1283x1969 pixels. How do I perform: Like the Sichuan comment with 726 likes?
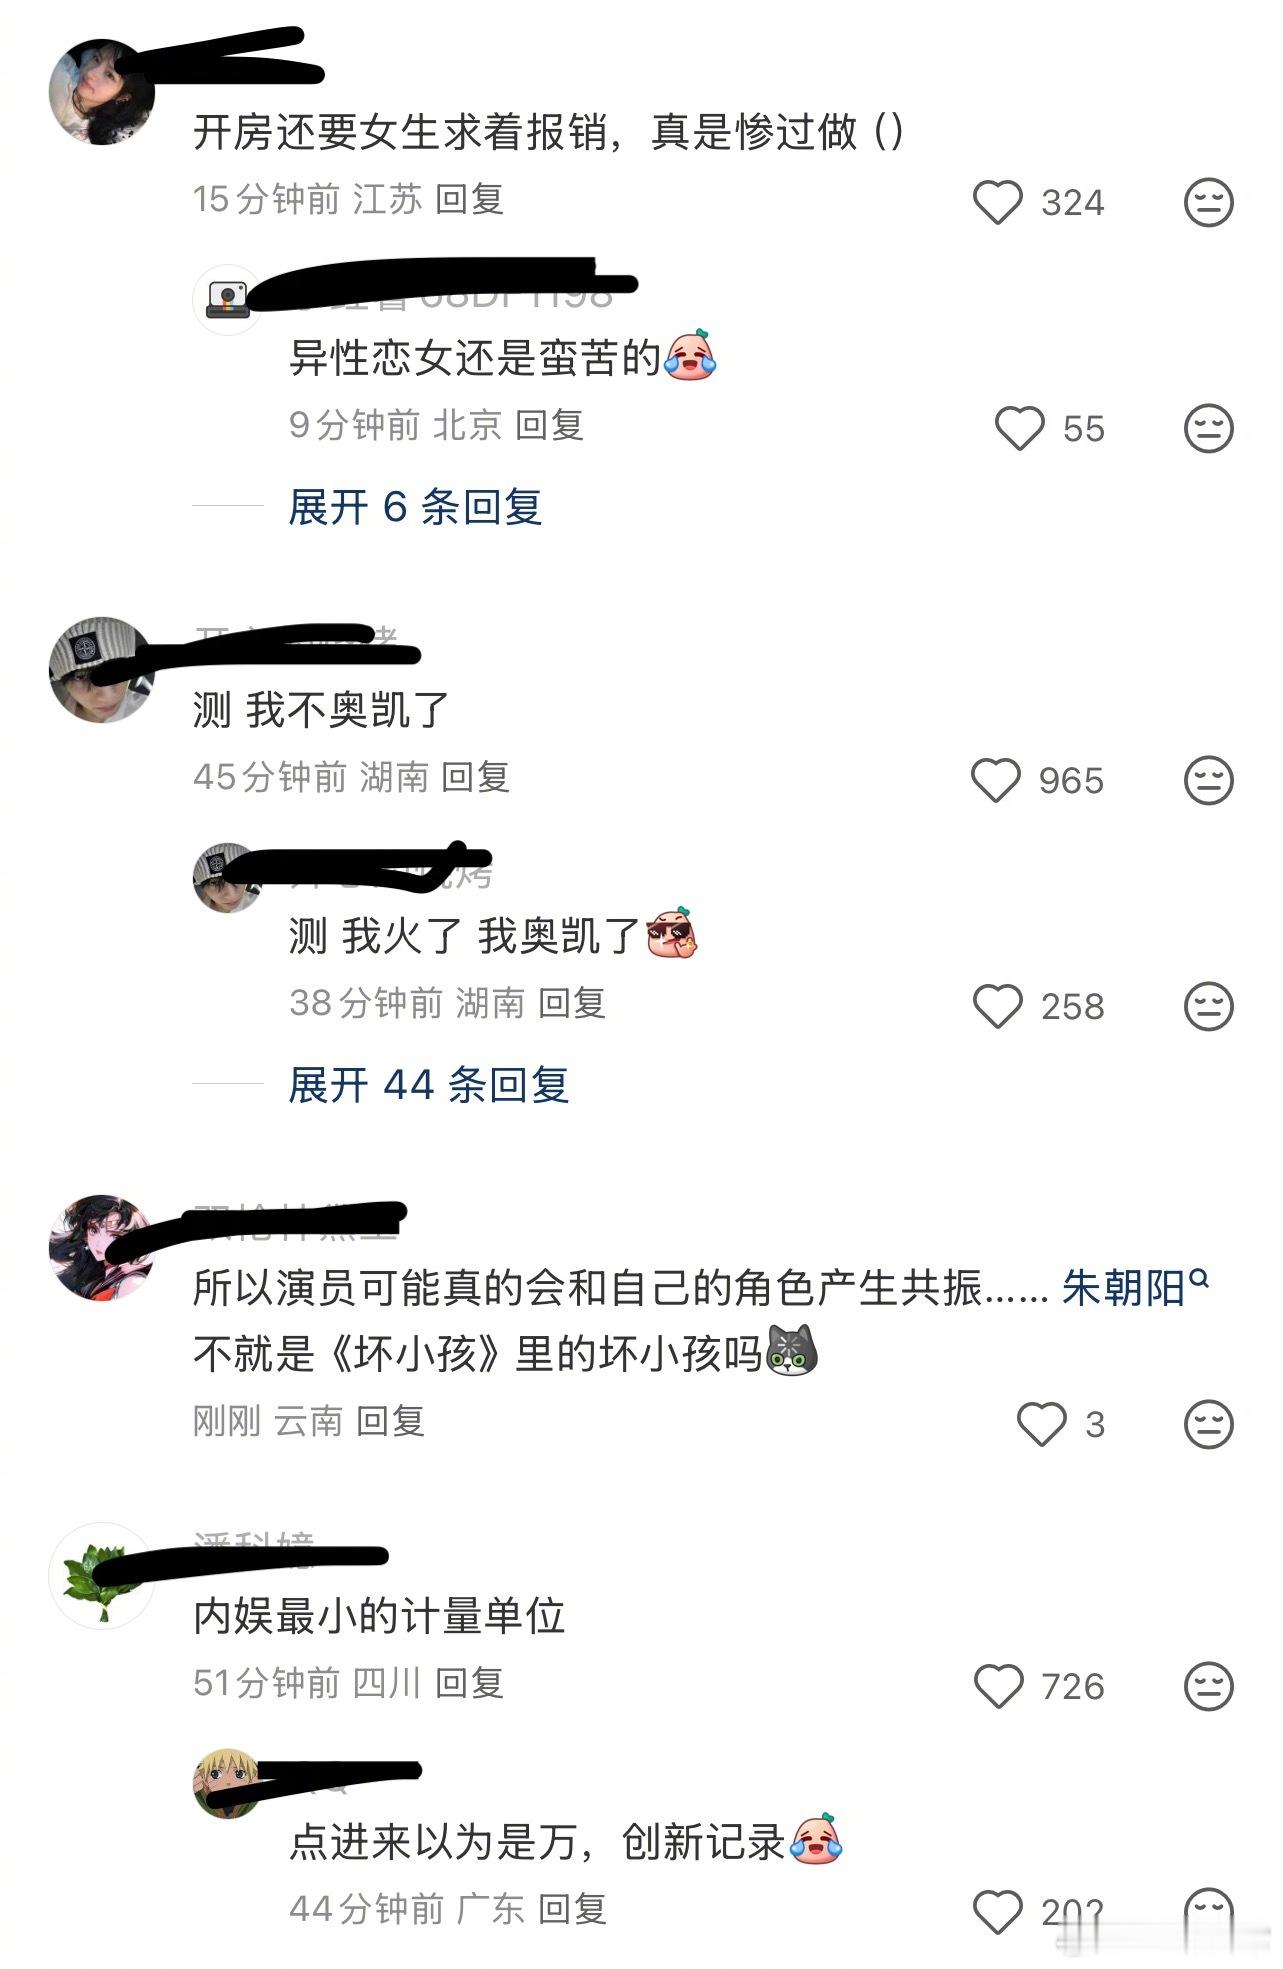(x=998, y=1686)
